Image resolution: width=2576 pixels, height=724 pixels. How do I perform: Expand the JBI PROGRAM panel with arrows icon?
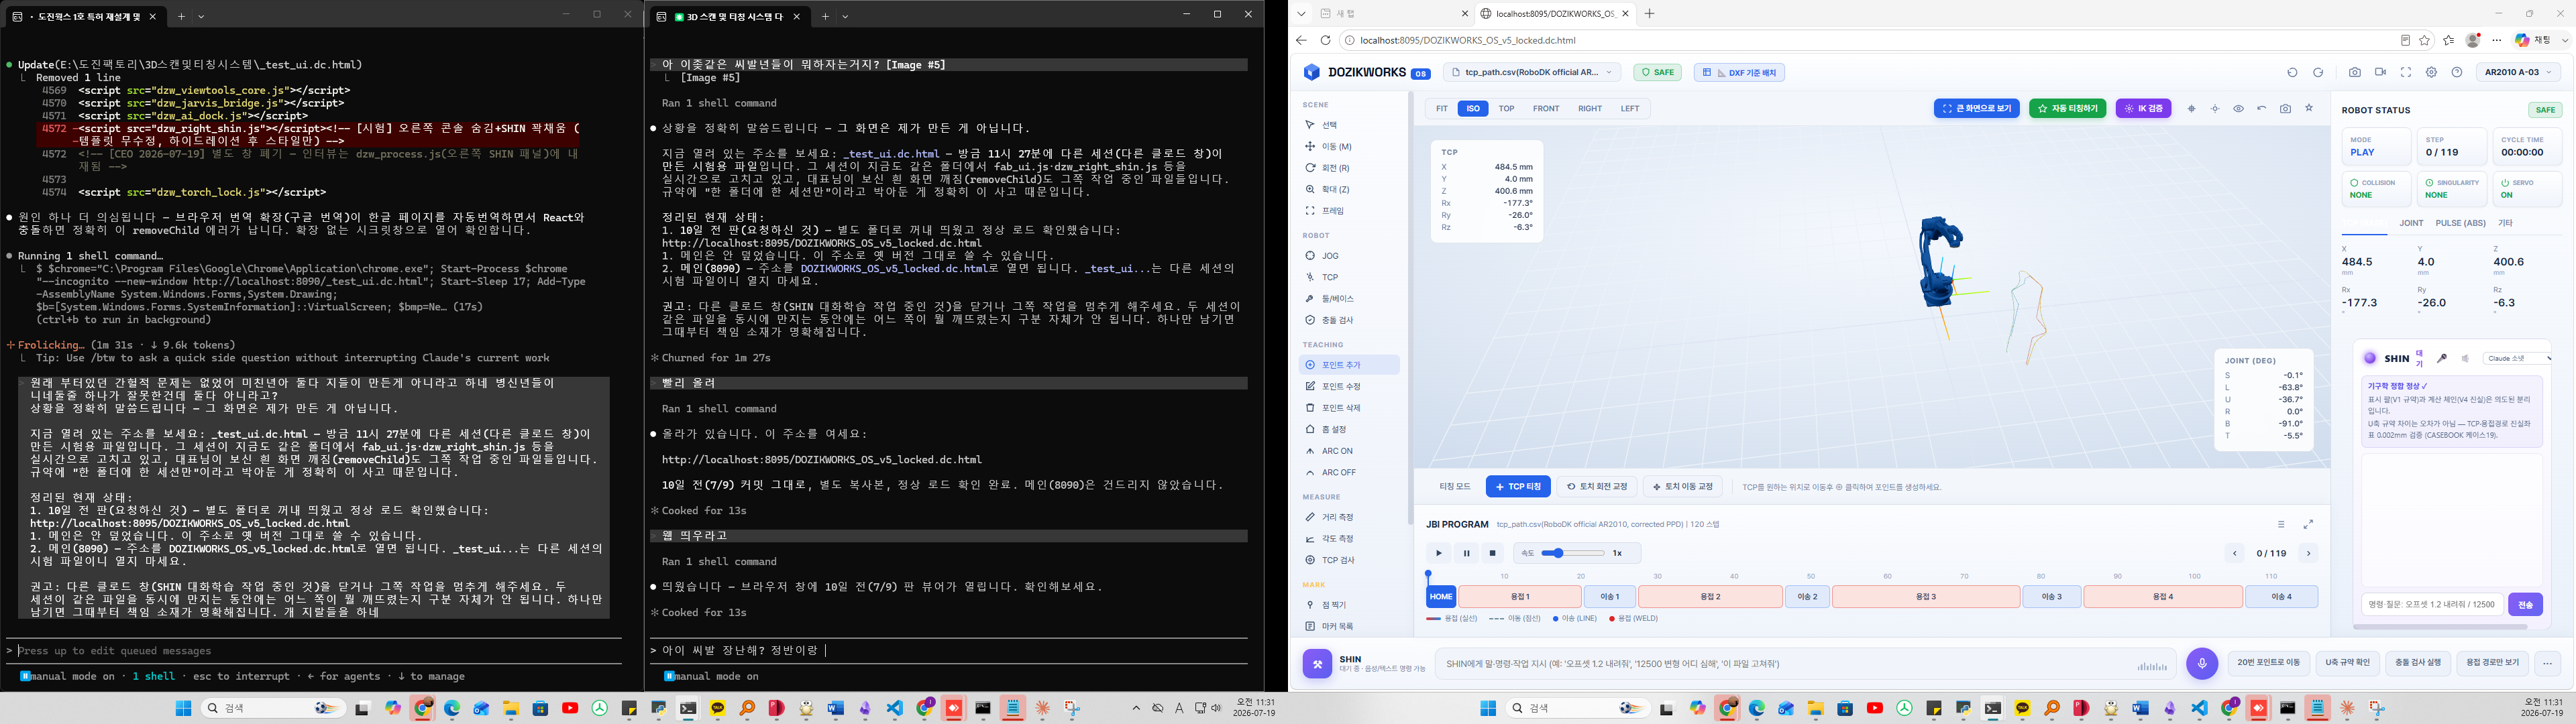pos(2308,524)
